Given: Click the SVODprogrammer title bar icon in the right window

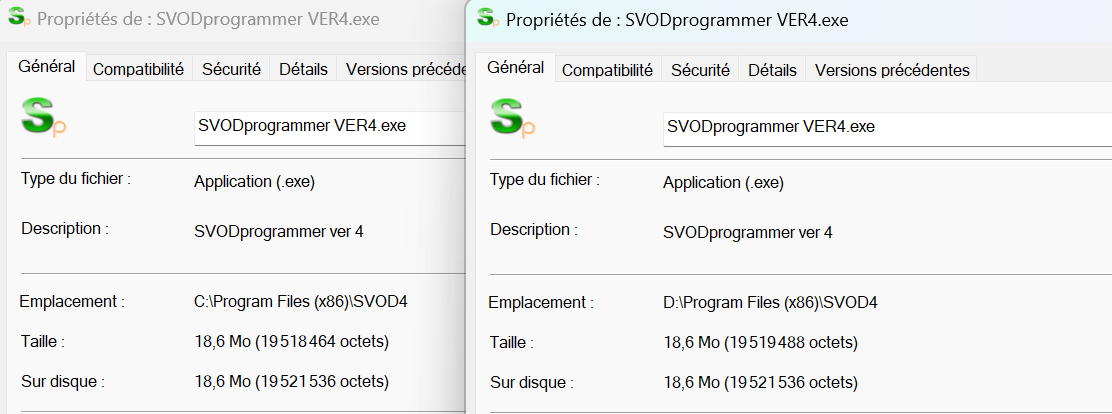Looking at the screenshot, I should click(x=486, y=18).
